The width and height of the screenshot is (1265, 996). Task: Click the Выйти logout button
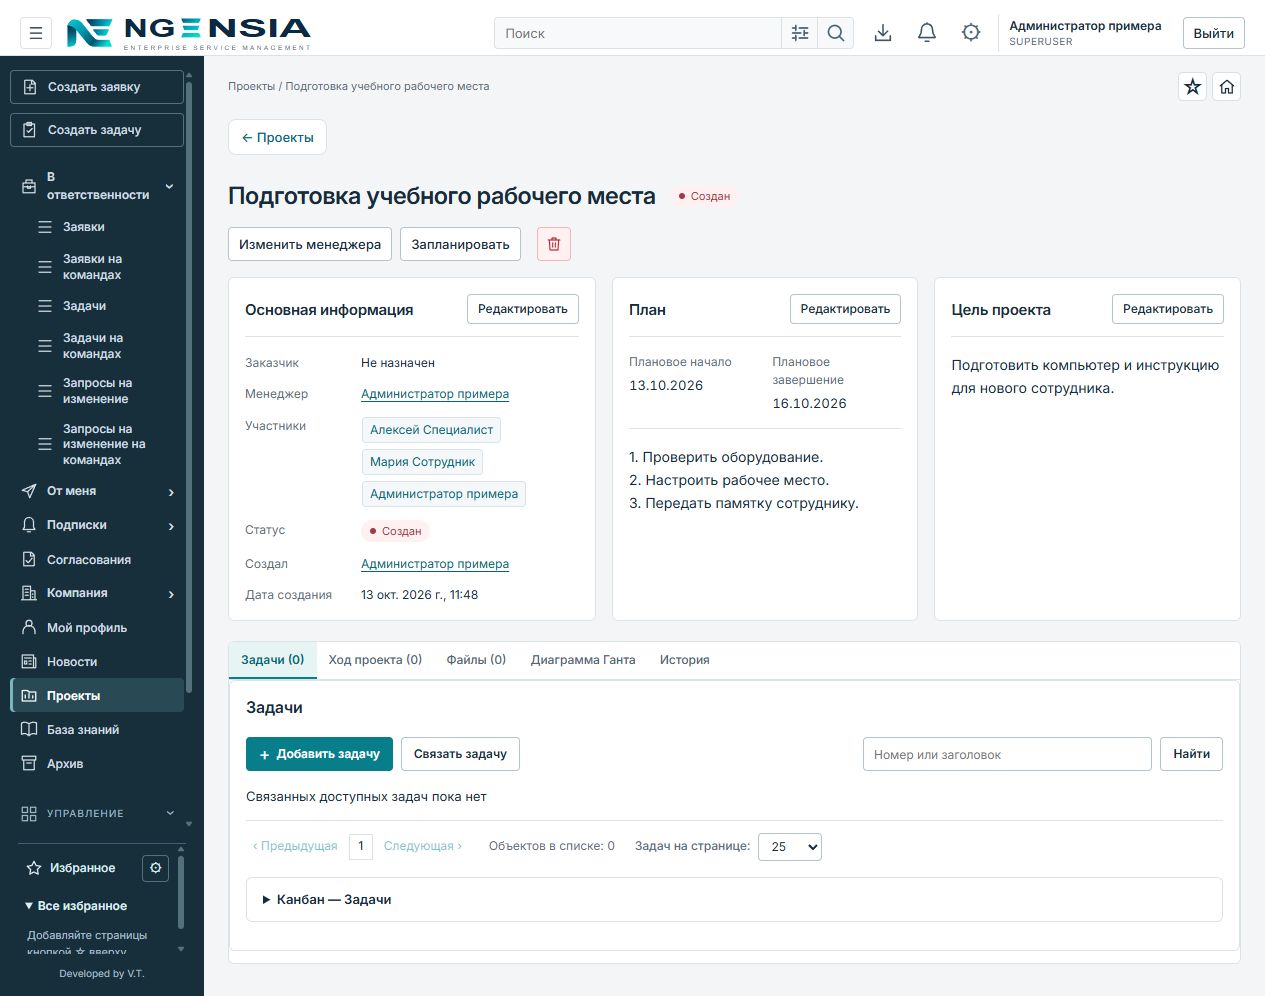[1213, 33]
